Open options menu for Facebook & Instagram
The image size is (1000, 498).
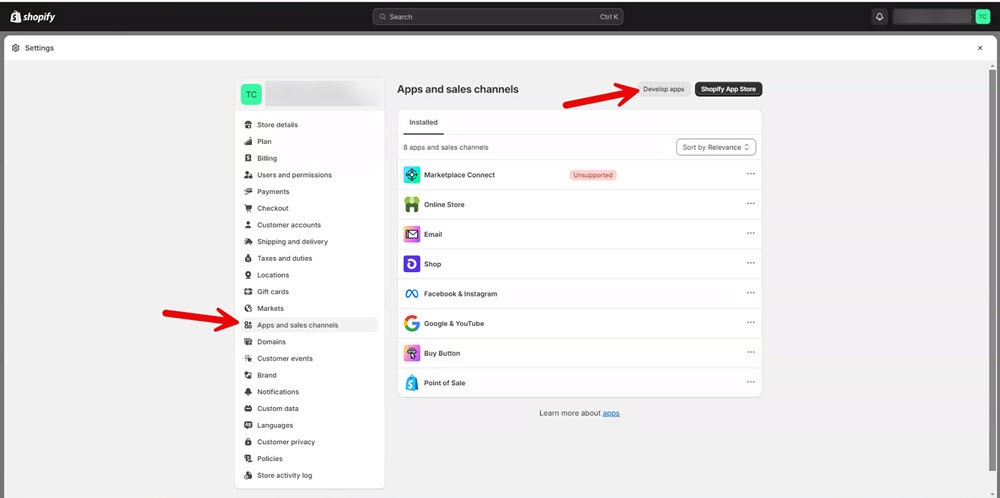click(751, 293)
